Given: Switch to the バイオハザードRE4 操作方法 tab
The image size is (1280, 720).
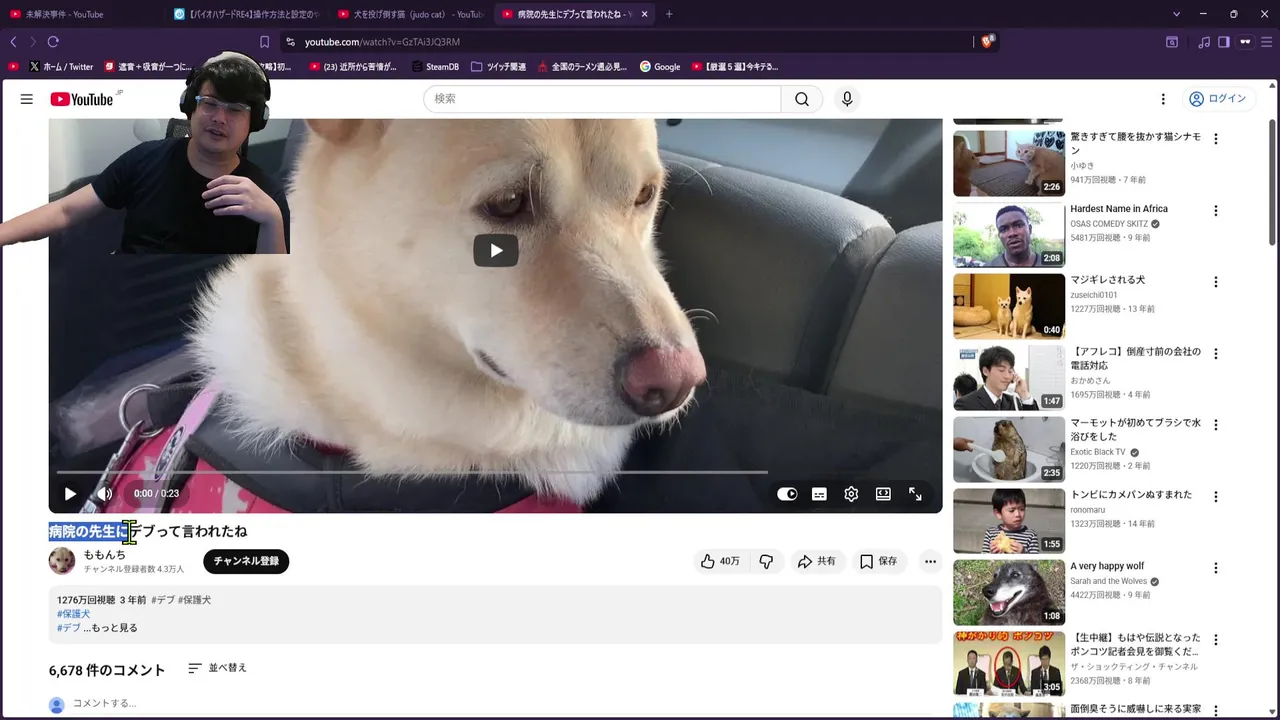Looking at the screenshot, I should coord(246,14).
